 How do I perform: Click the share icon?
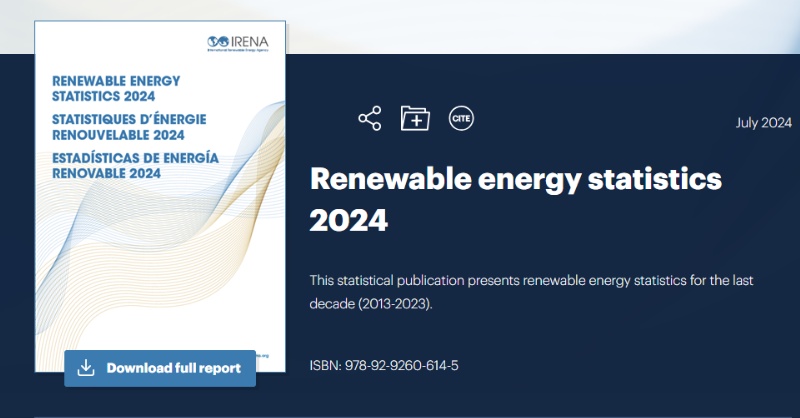coord(369,118)
